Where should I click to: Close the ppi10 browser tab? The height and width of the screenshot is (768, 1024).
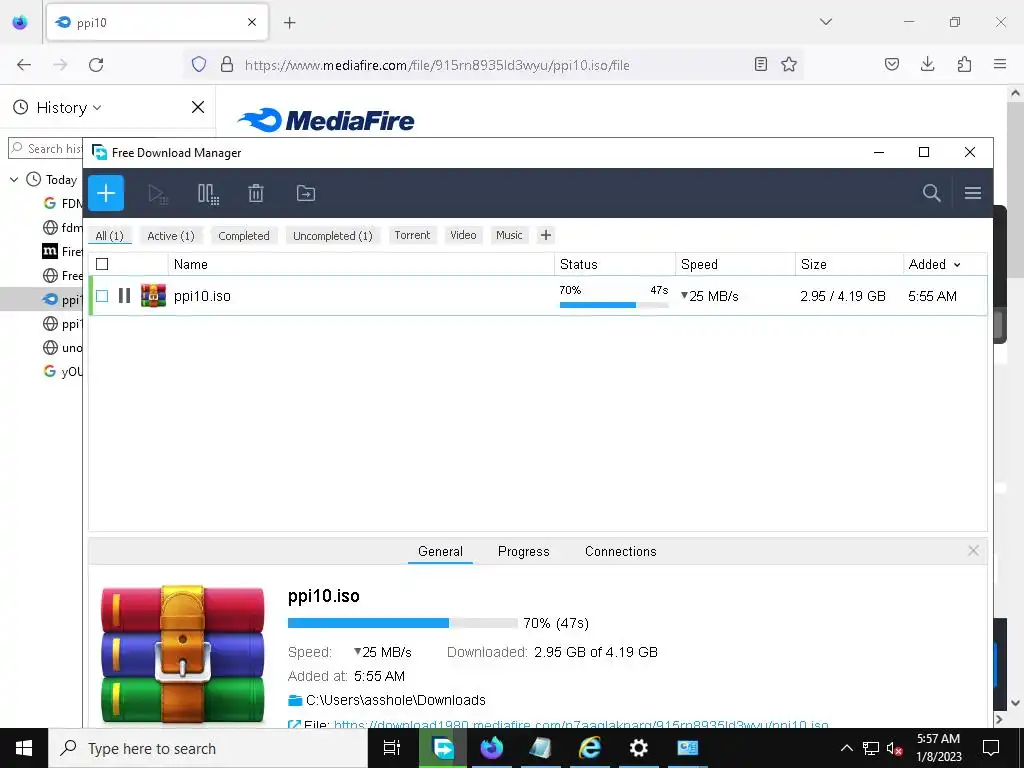(252, 22)
